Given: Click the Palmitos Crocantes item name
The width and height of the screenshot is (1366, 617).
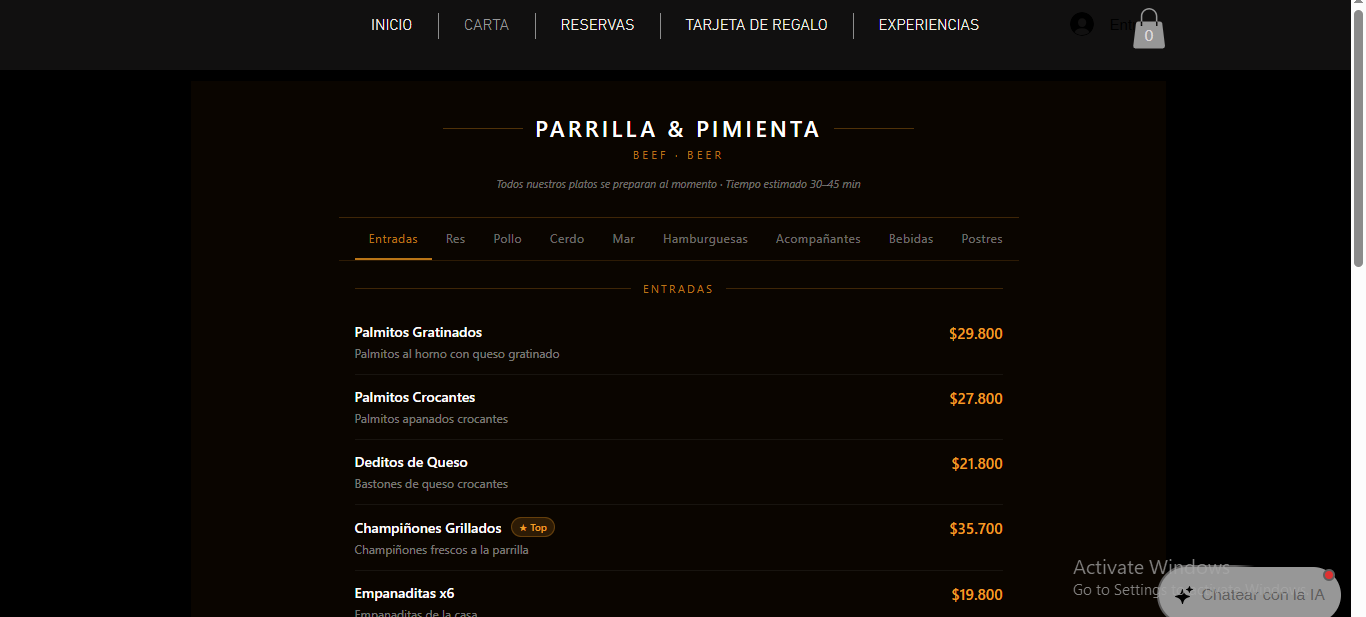Looking at the screenshot, I should click(x=415, y=397).
